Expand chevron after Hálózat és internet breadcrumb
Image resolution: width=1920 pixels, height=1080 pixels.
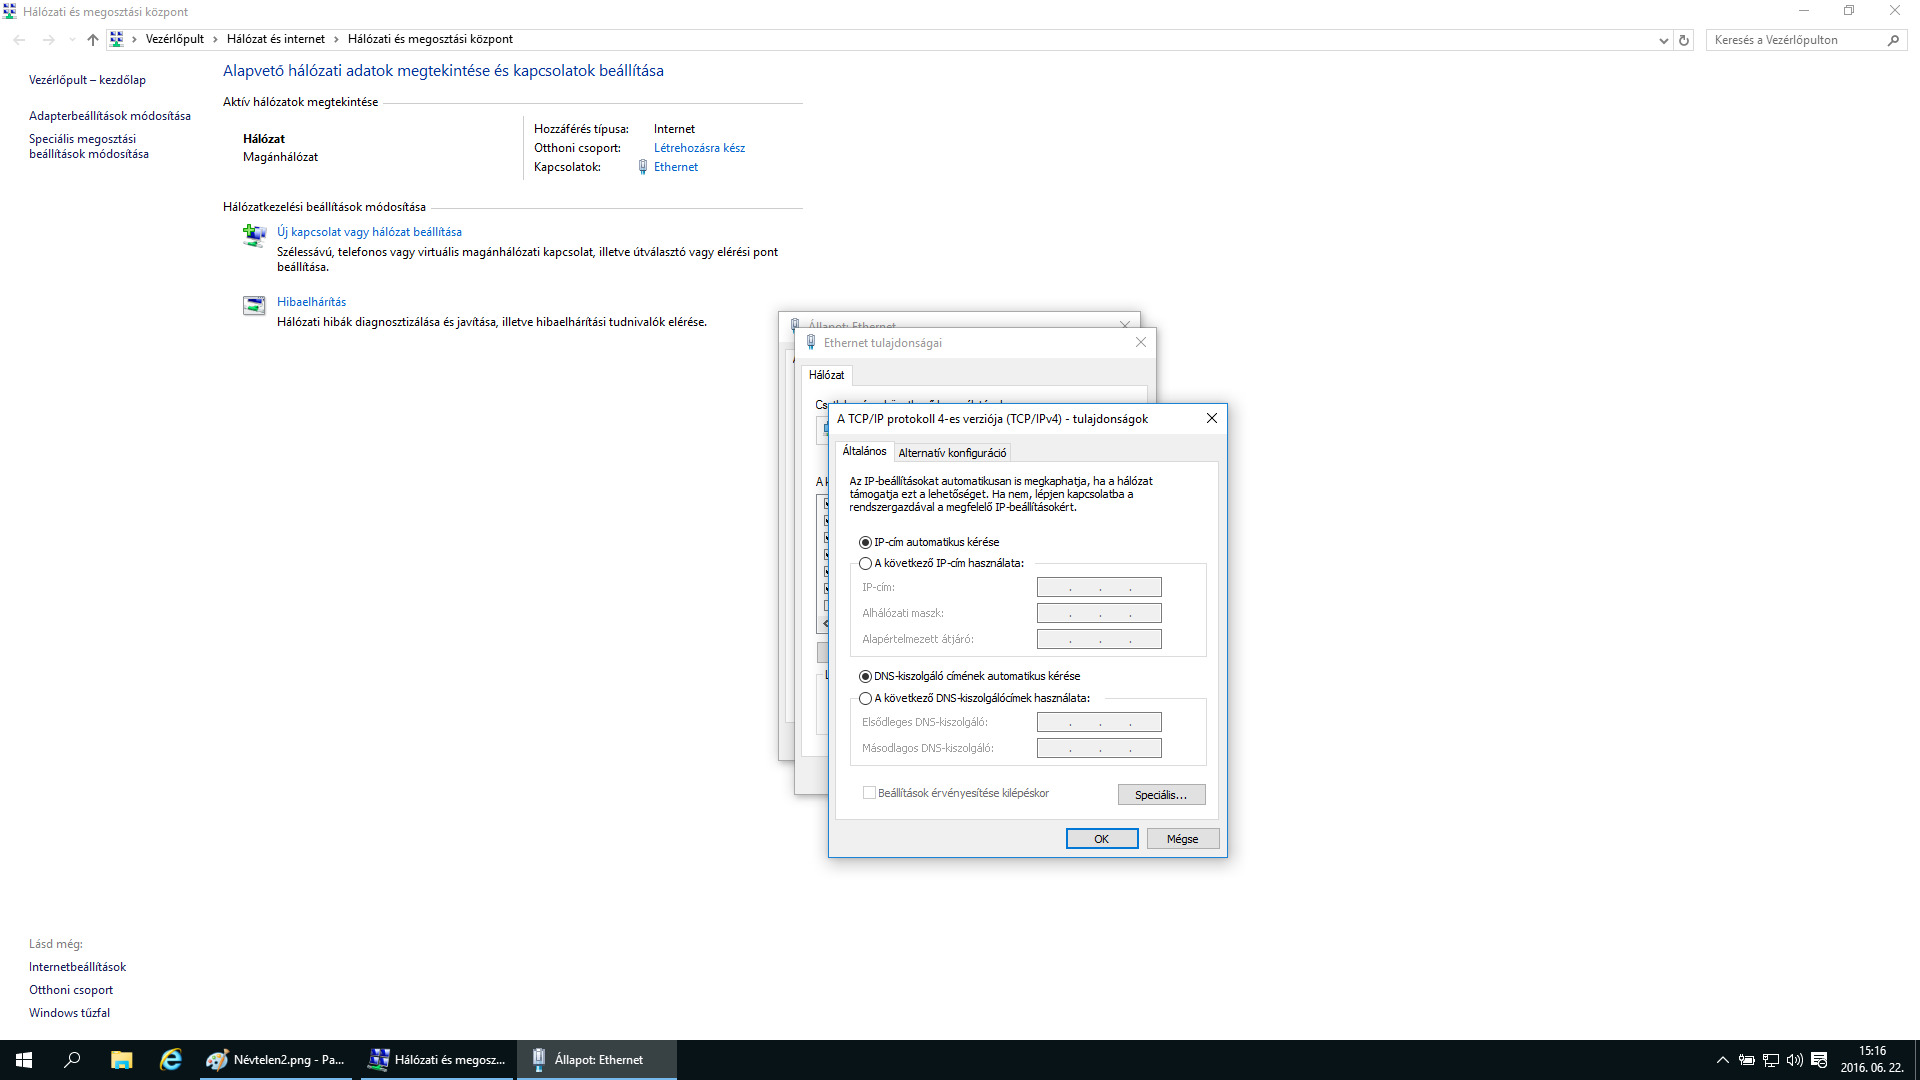[336, 39]
